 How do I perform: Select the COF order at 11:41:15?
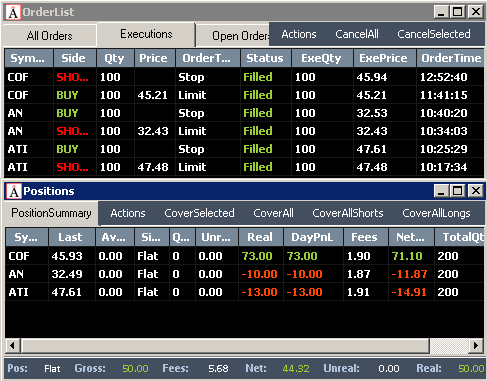pos(244,95)
